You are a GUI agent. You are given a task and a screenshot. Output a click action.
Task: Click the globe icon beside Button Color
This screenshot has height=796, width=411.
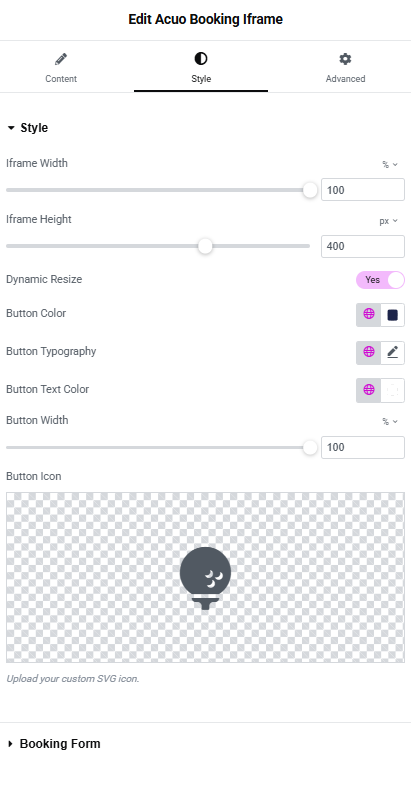[368, 314]
